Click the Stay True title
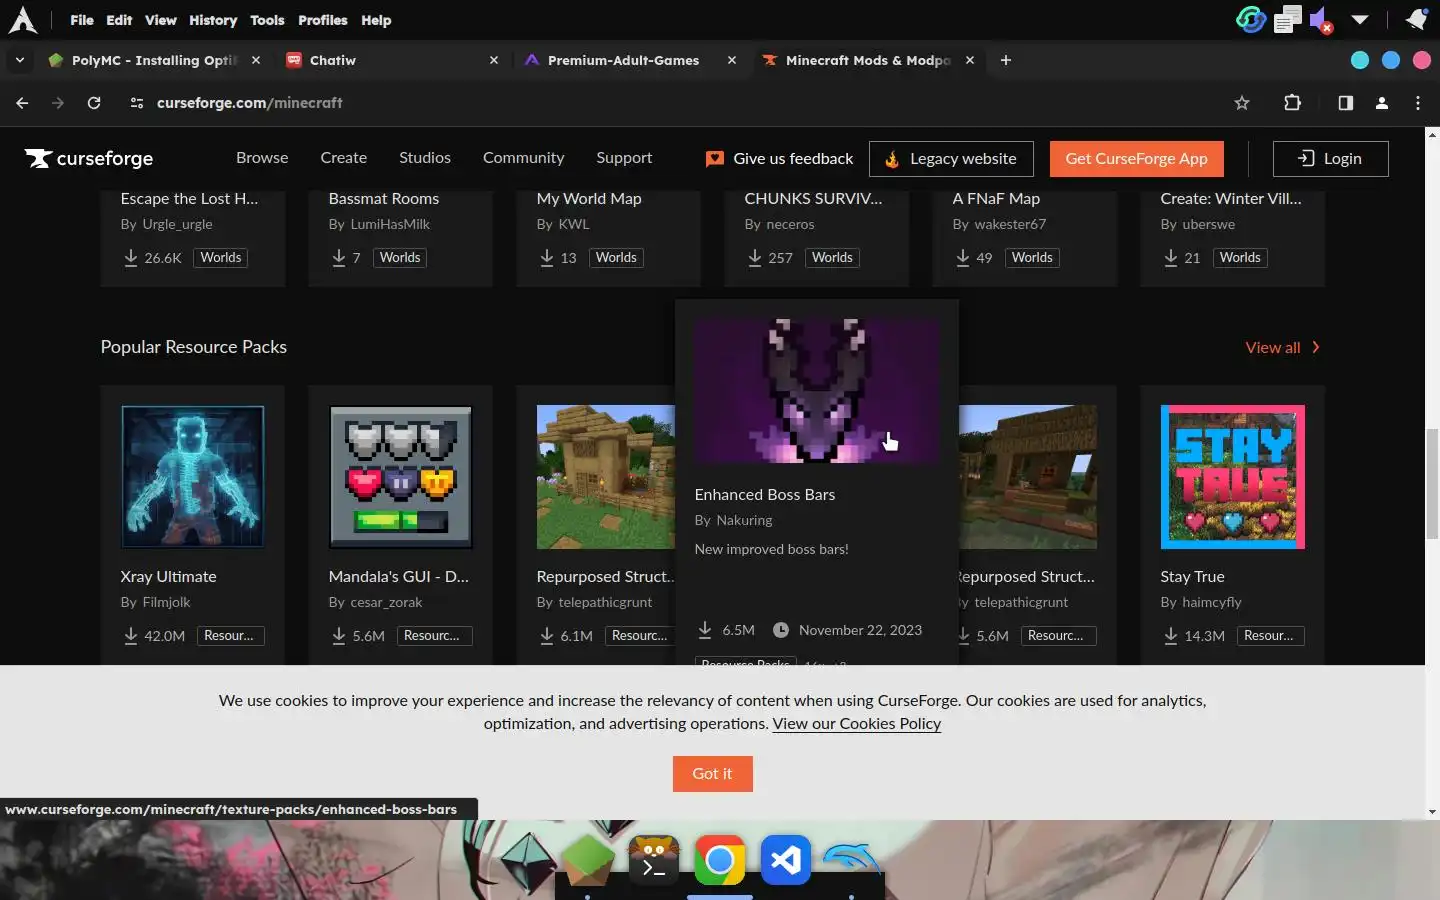This screenshot has height=900, width=1440. click(1192, 576)
